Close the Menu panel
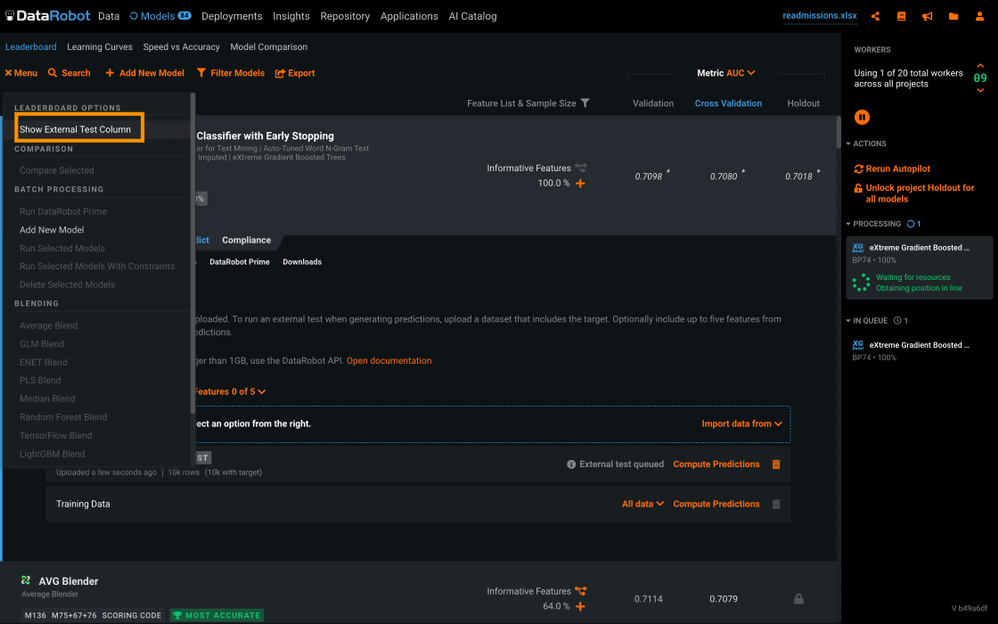The height and width of the screenshot is (624, 998). pos(21,73)
